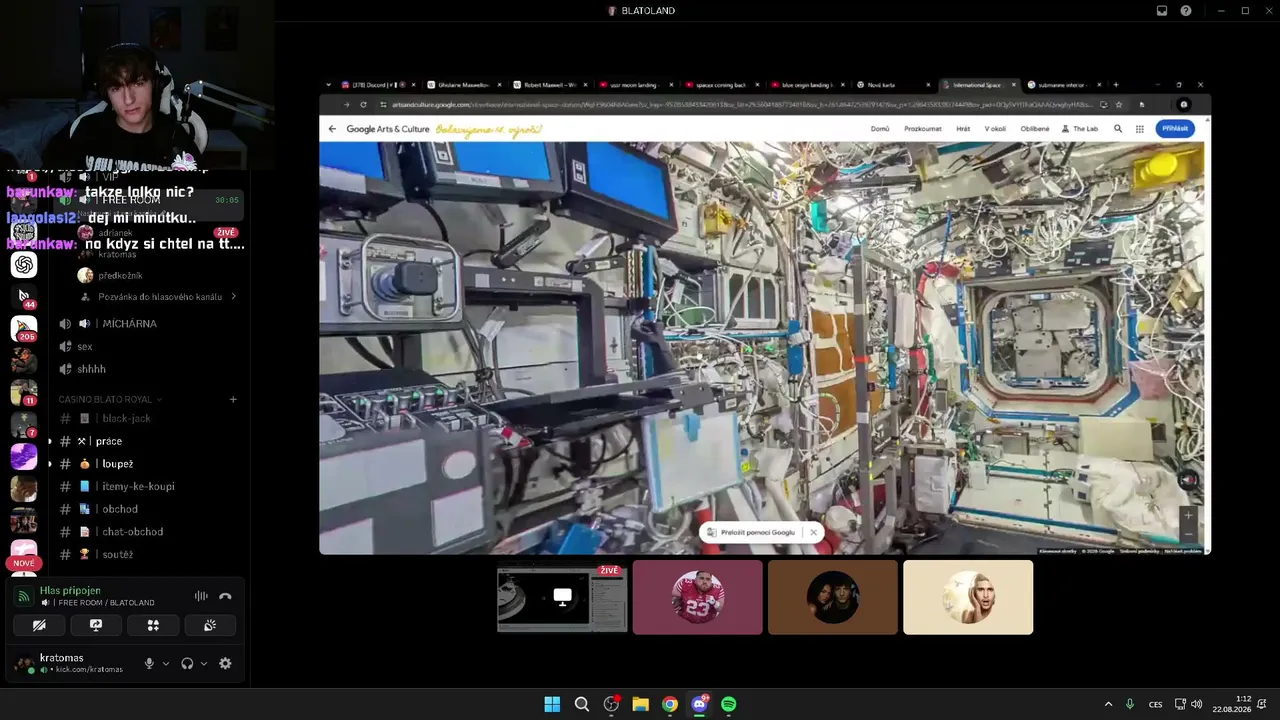Switch to the submarine interior tab
The image size is (1280, 720).
coord(1066,85)
